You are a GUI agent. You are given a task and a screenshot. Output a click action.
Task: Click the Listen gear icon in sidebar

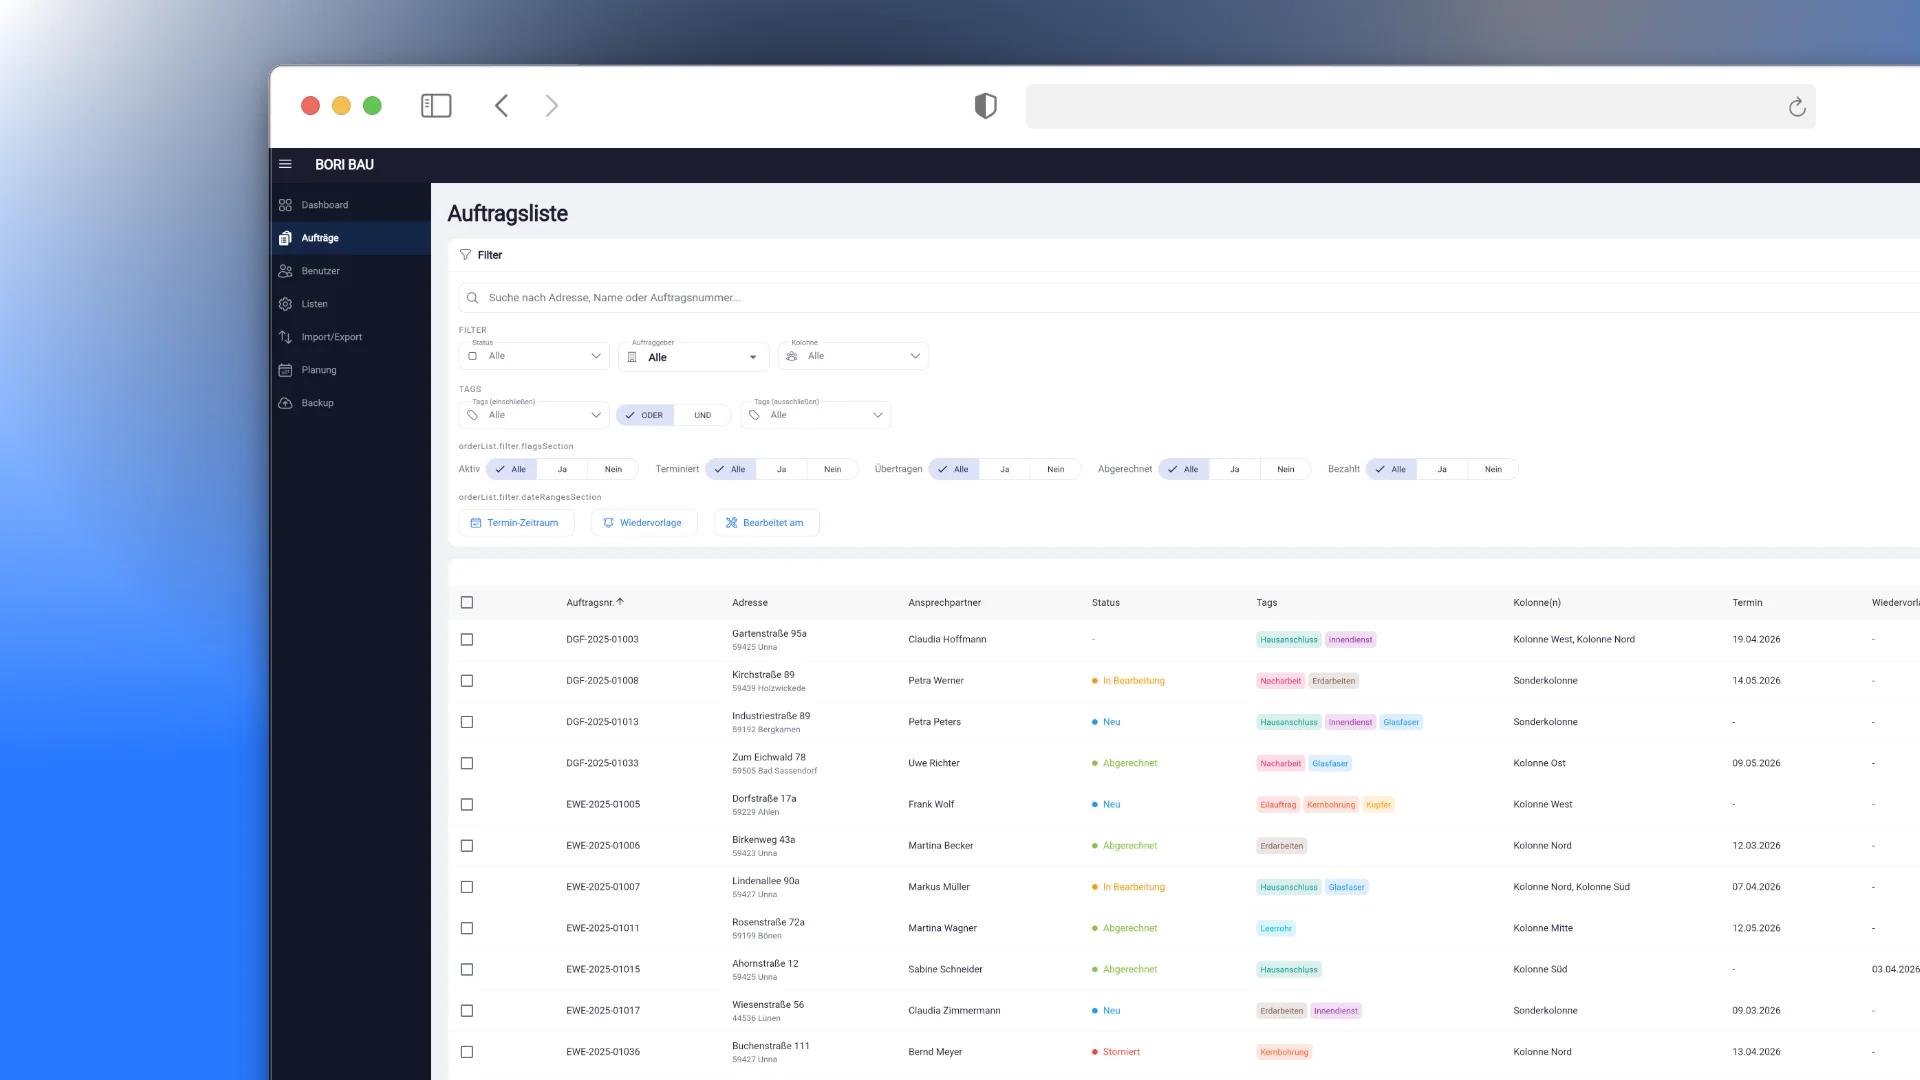point(285,304)
